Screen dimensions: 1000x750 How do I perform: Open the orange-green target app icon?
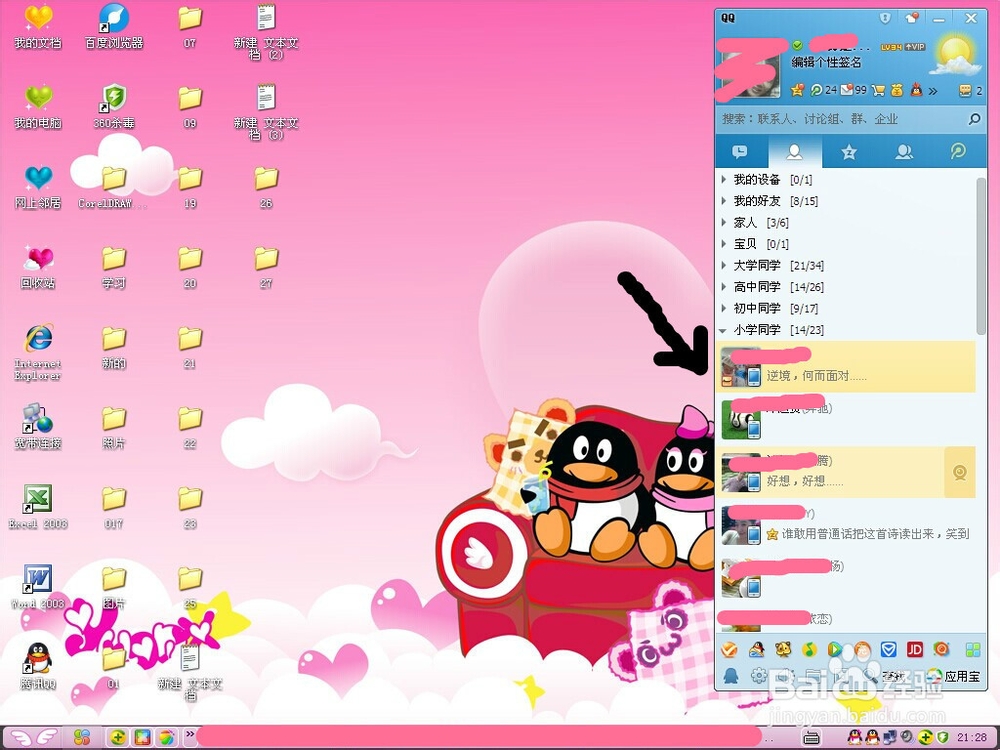pyautogui.click(x=941, y=650)
